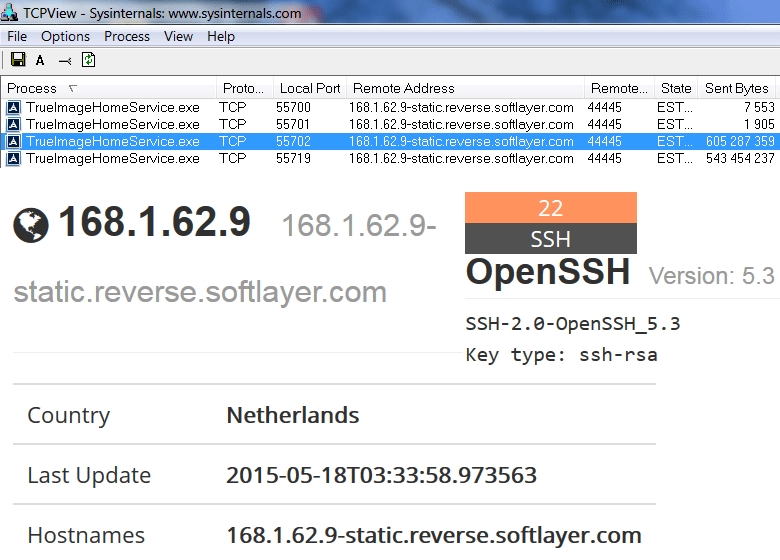Toggle address resolution with the A icon
The width and height of the screenshot is (780, 560).
(x=40, y=60)
